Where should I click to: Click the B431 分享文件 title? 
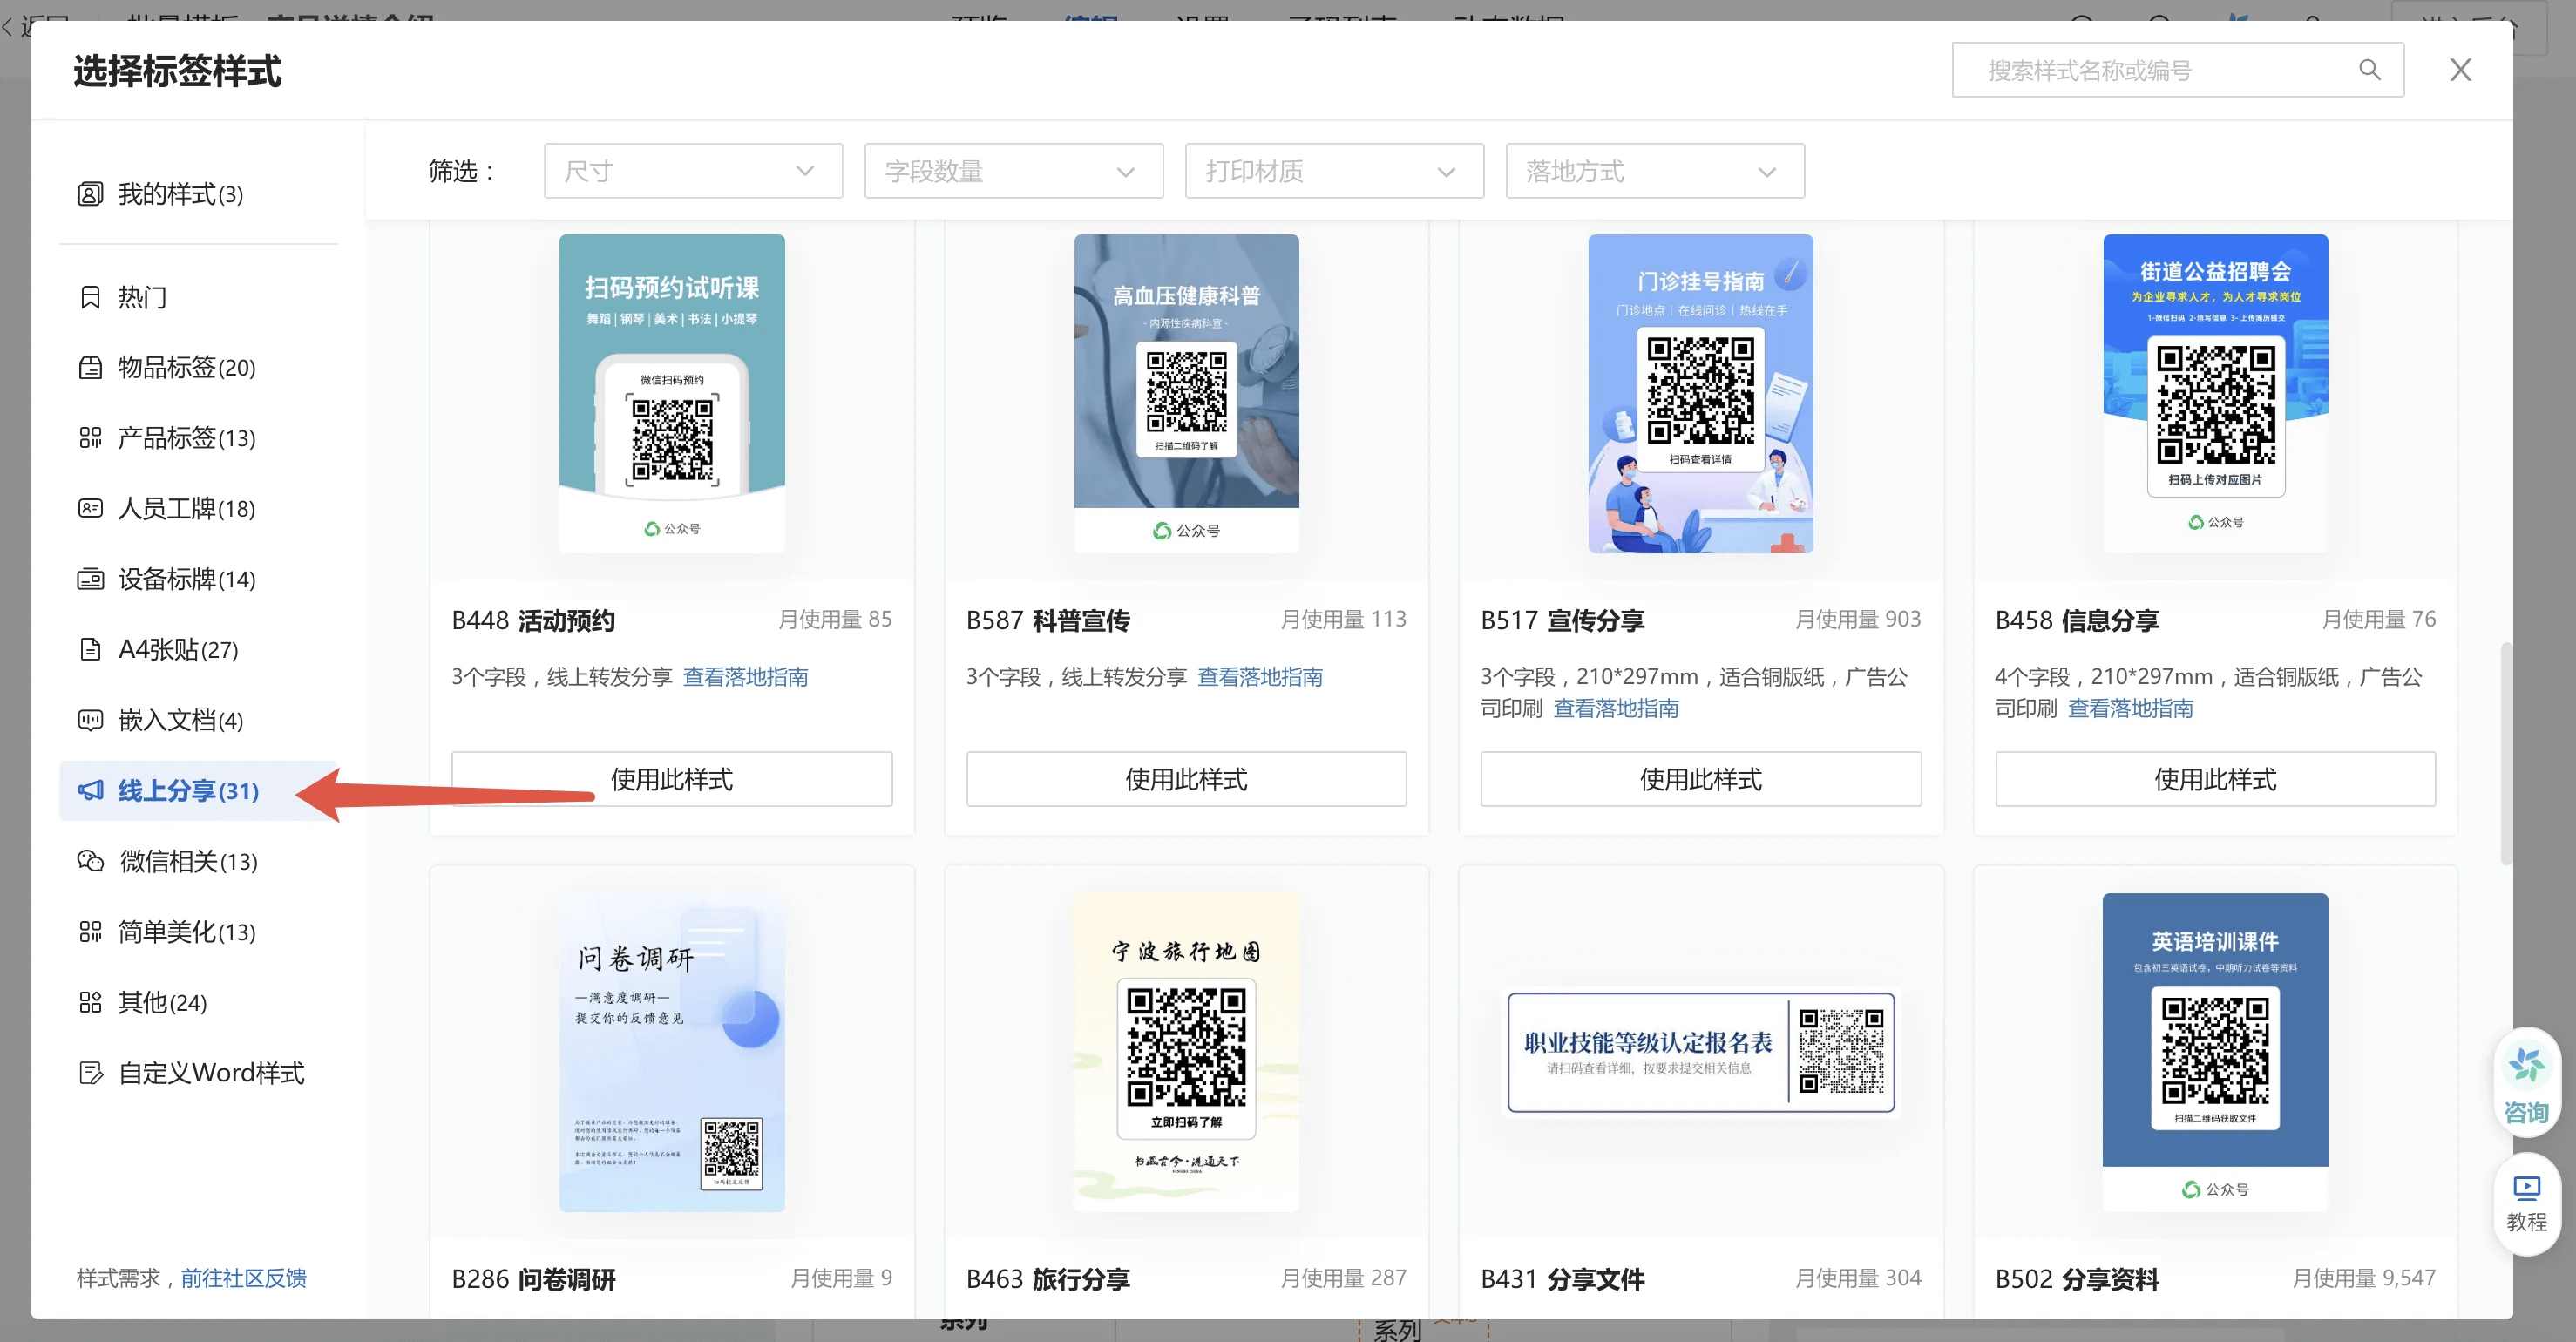(x=1562, y=1279)
